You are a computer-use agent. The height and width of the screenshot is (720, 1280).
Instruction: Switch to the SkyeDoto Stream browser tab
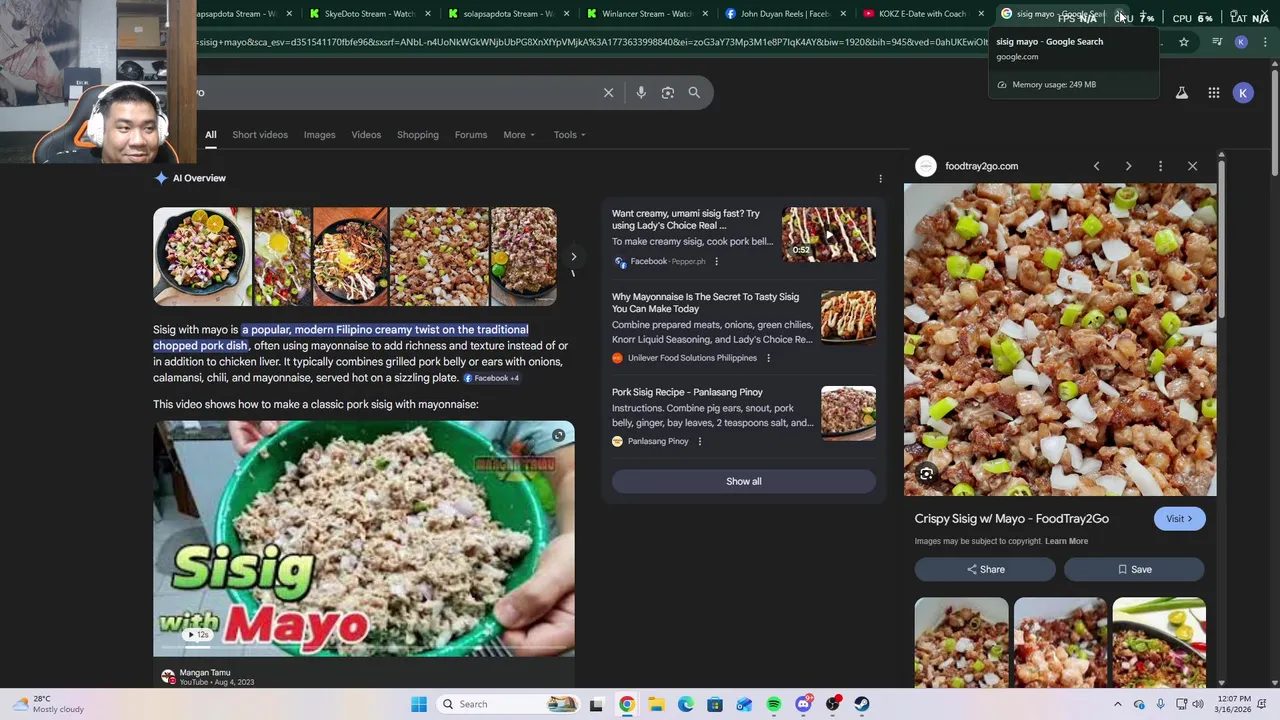pyautogui.click(x=370, y=14)
